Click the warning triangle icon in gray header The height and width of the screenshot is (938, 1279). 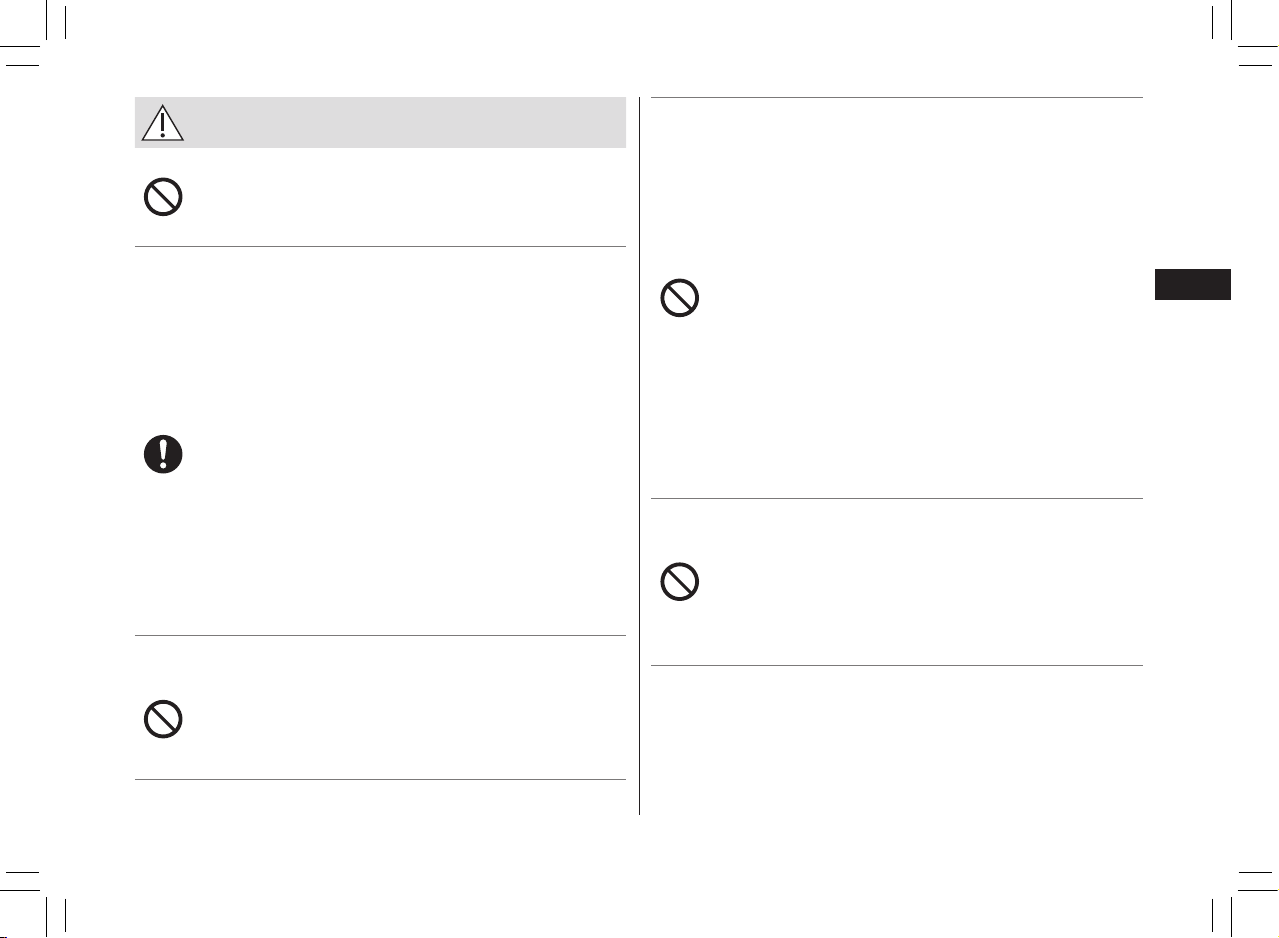pos(162,122)
